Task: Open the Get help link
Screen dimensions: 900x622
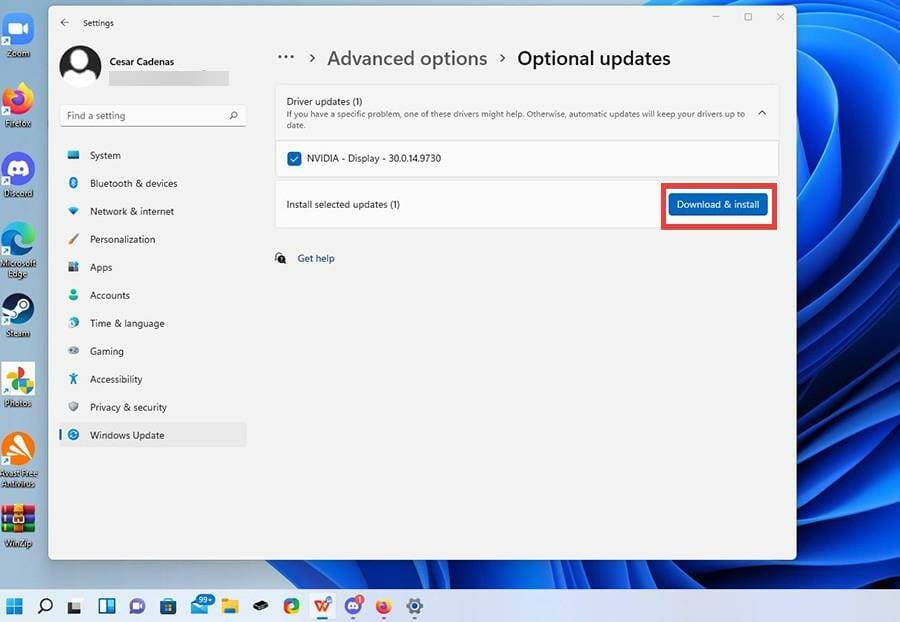Action: (316, 258)
